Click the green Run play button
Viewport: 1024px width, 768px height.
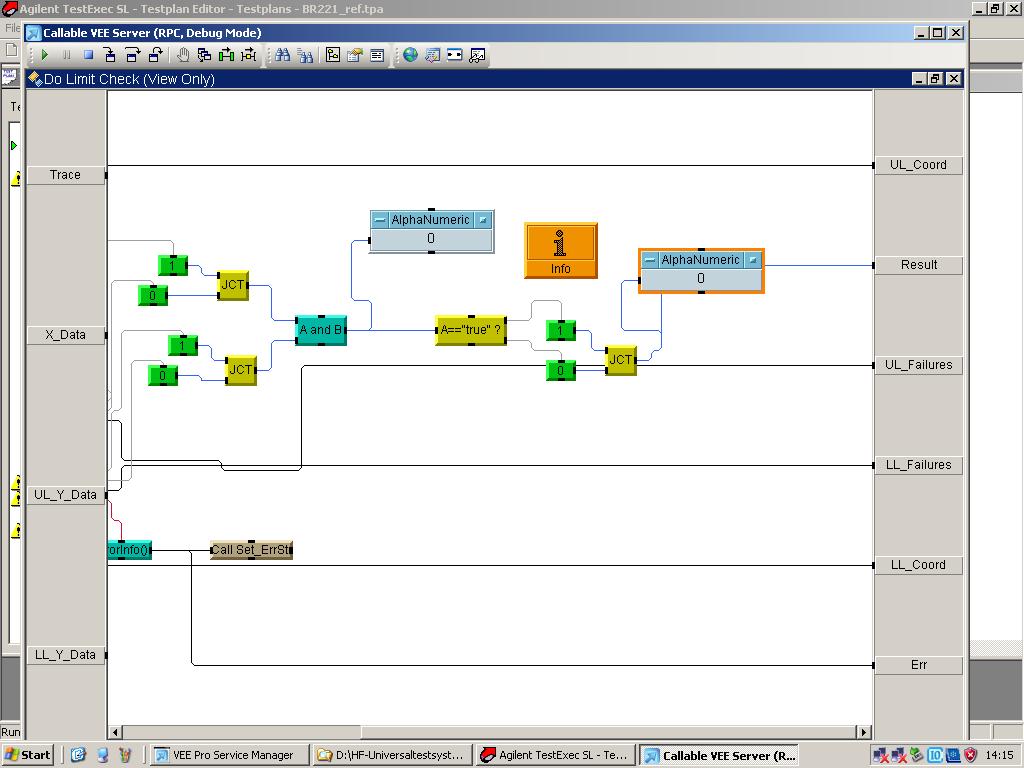(x=45, y=55)
